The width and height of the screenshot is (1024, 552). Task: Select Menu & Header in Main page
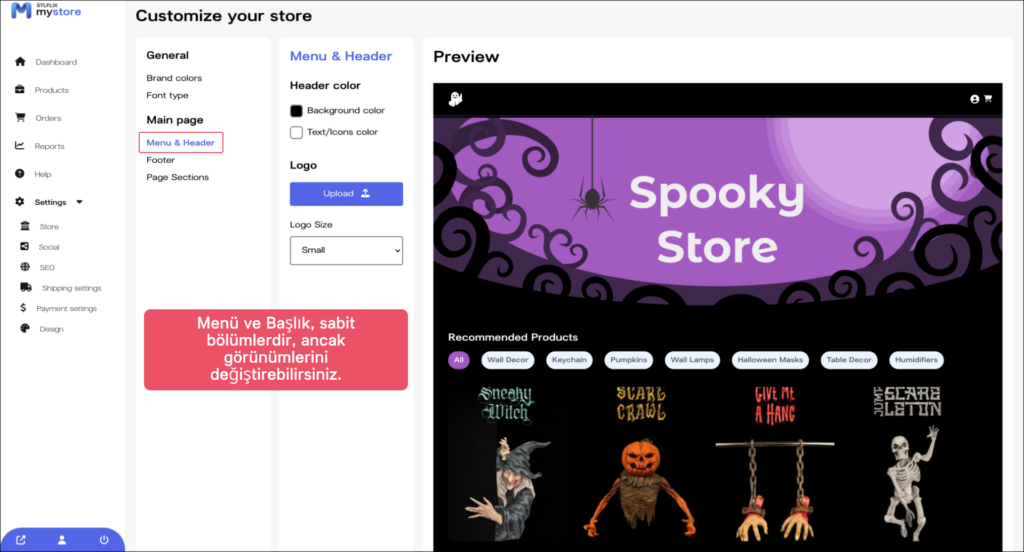coord(181,142)
